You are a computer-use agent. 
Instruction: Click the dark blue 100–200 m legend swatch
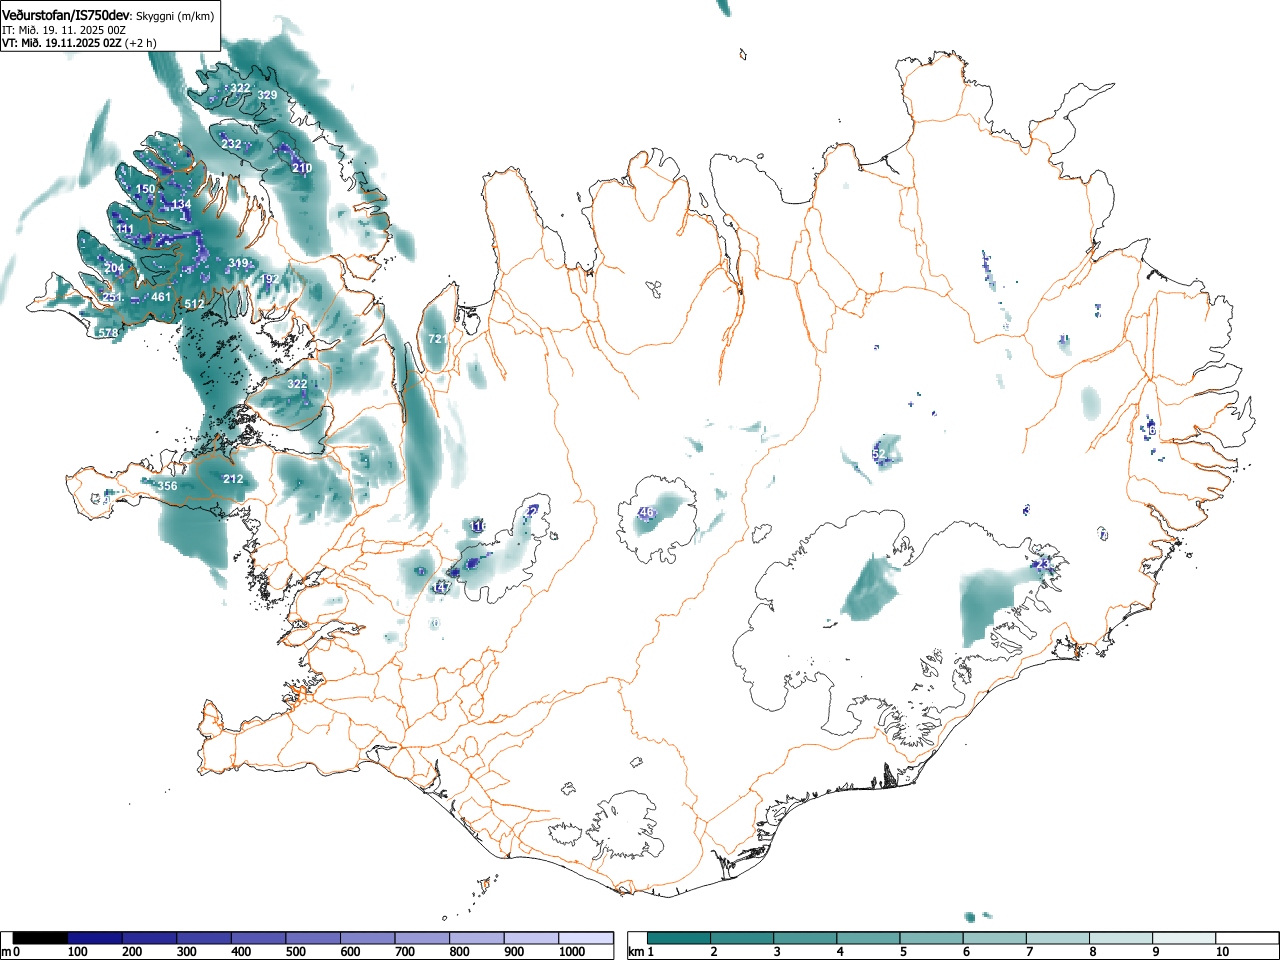point(95,938)
